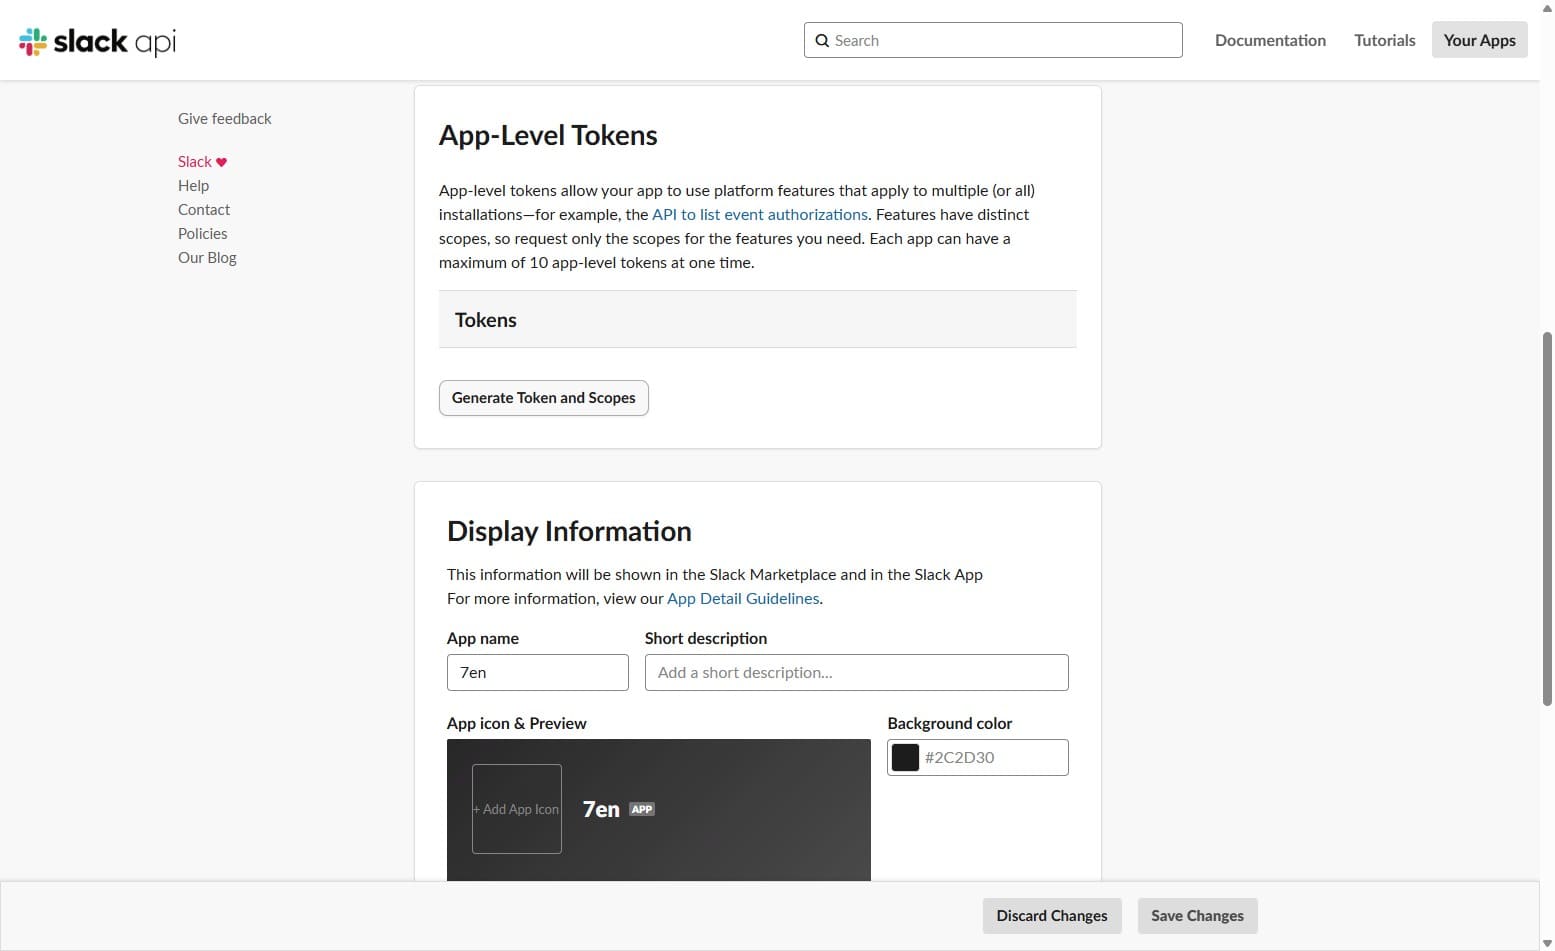Click the APP badge in the icon preview
Viewport: 1555px width, 951px height.
tap(642, 809)
